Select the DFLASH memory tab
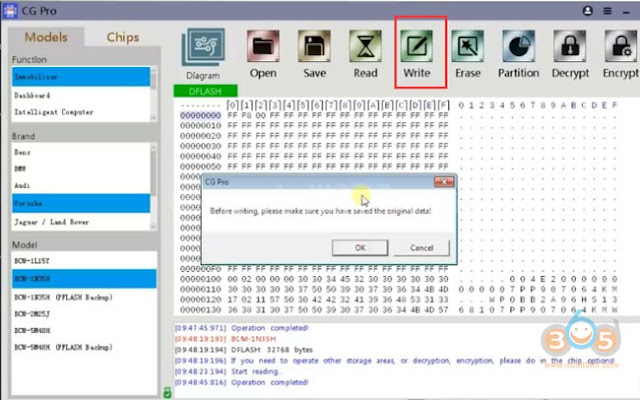640x400 pixels. (x=205, y=91)
